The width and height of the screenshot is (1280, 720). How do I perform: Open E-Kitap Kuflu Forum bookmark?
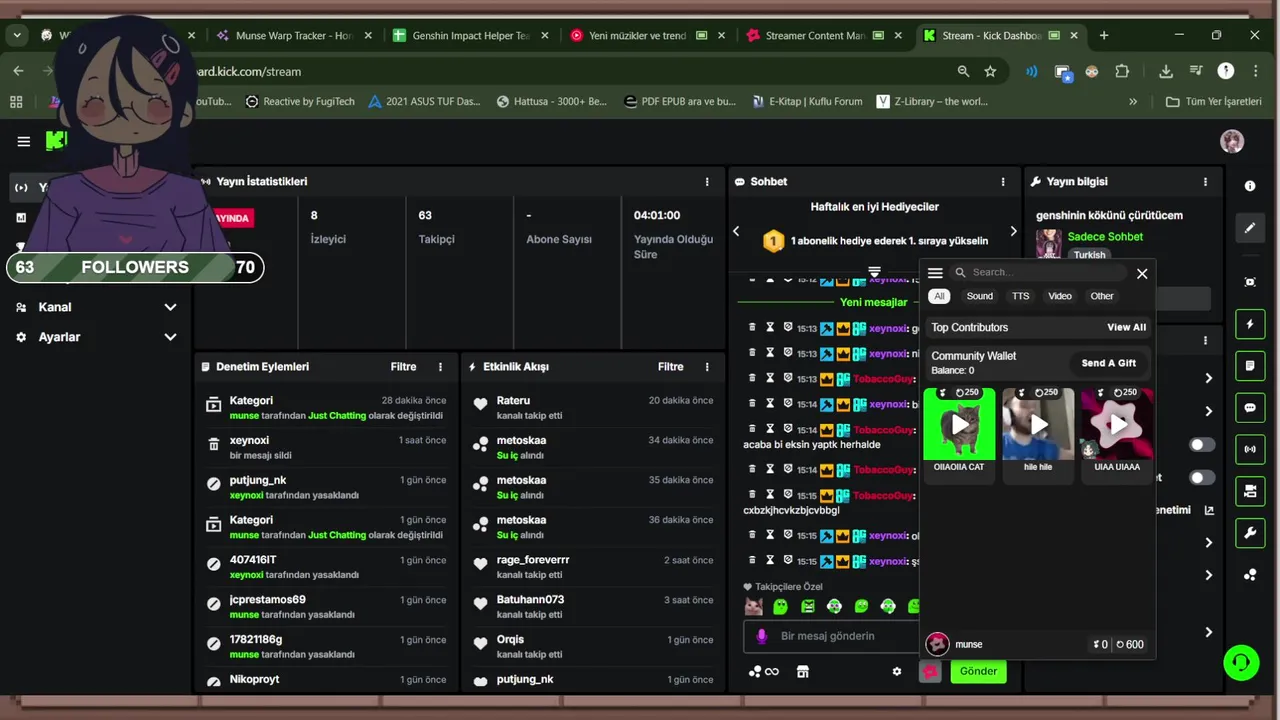point(805,101)
